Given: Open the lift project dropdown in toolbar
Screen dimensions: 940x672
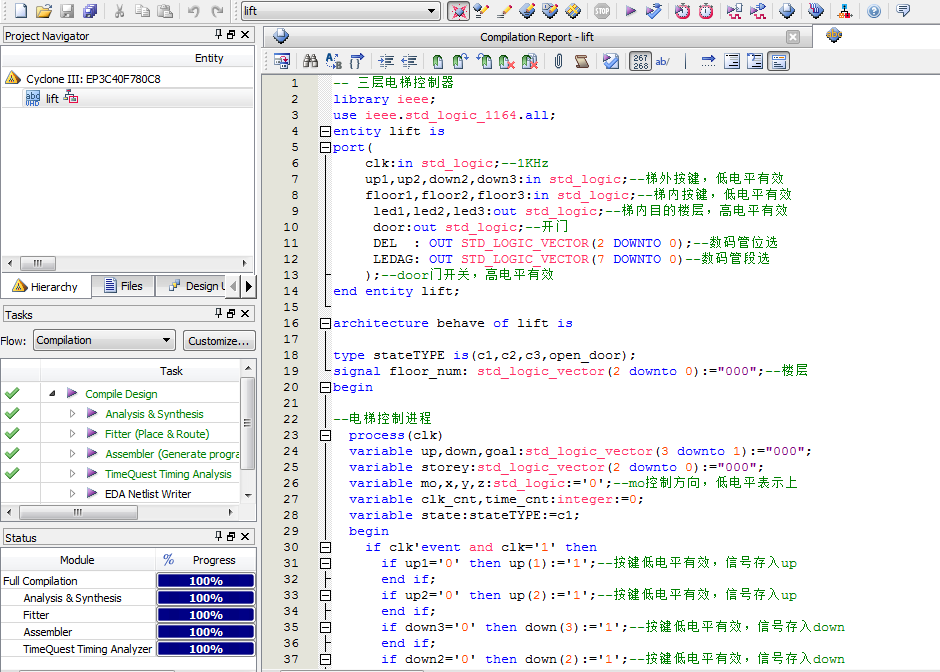Looking at the screenshot, I should click(x=432, y=11).
